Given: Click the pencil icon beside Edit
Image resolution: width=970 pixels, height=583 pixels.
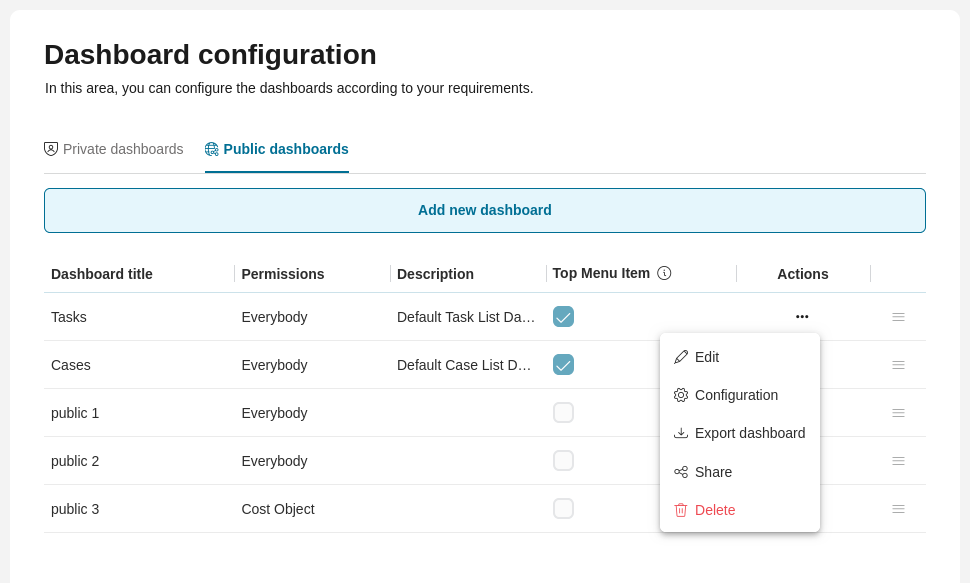Looking at the screenshot, I should (x=680, y=357).
